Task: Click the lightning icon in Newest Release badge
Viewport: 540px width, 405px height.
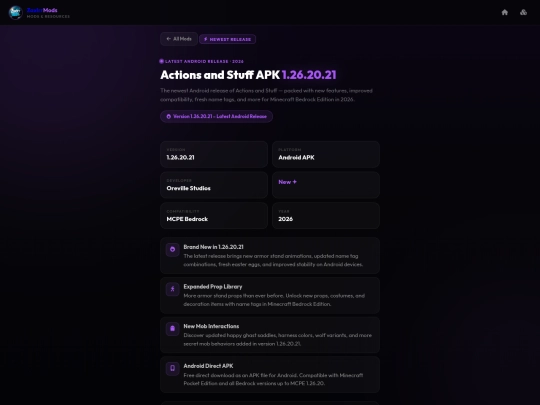Action: point(206,39)
